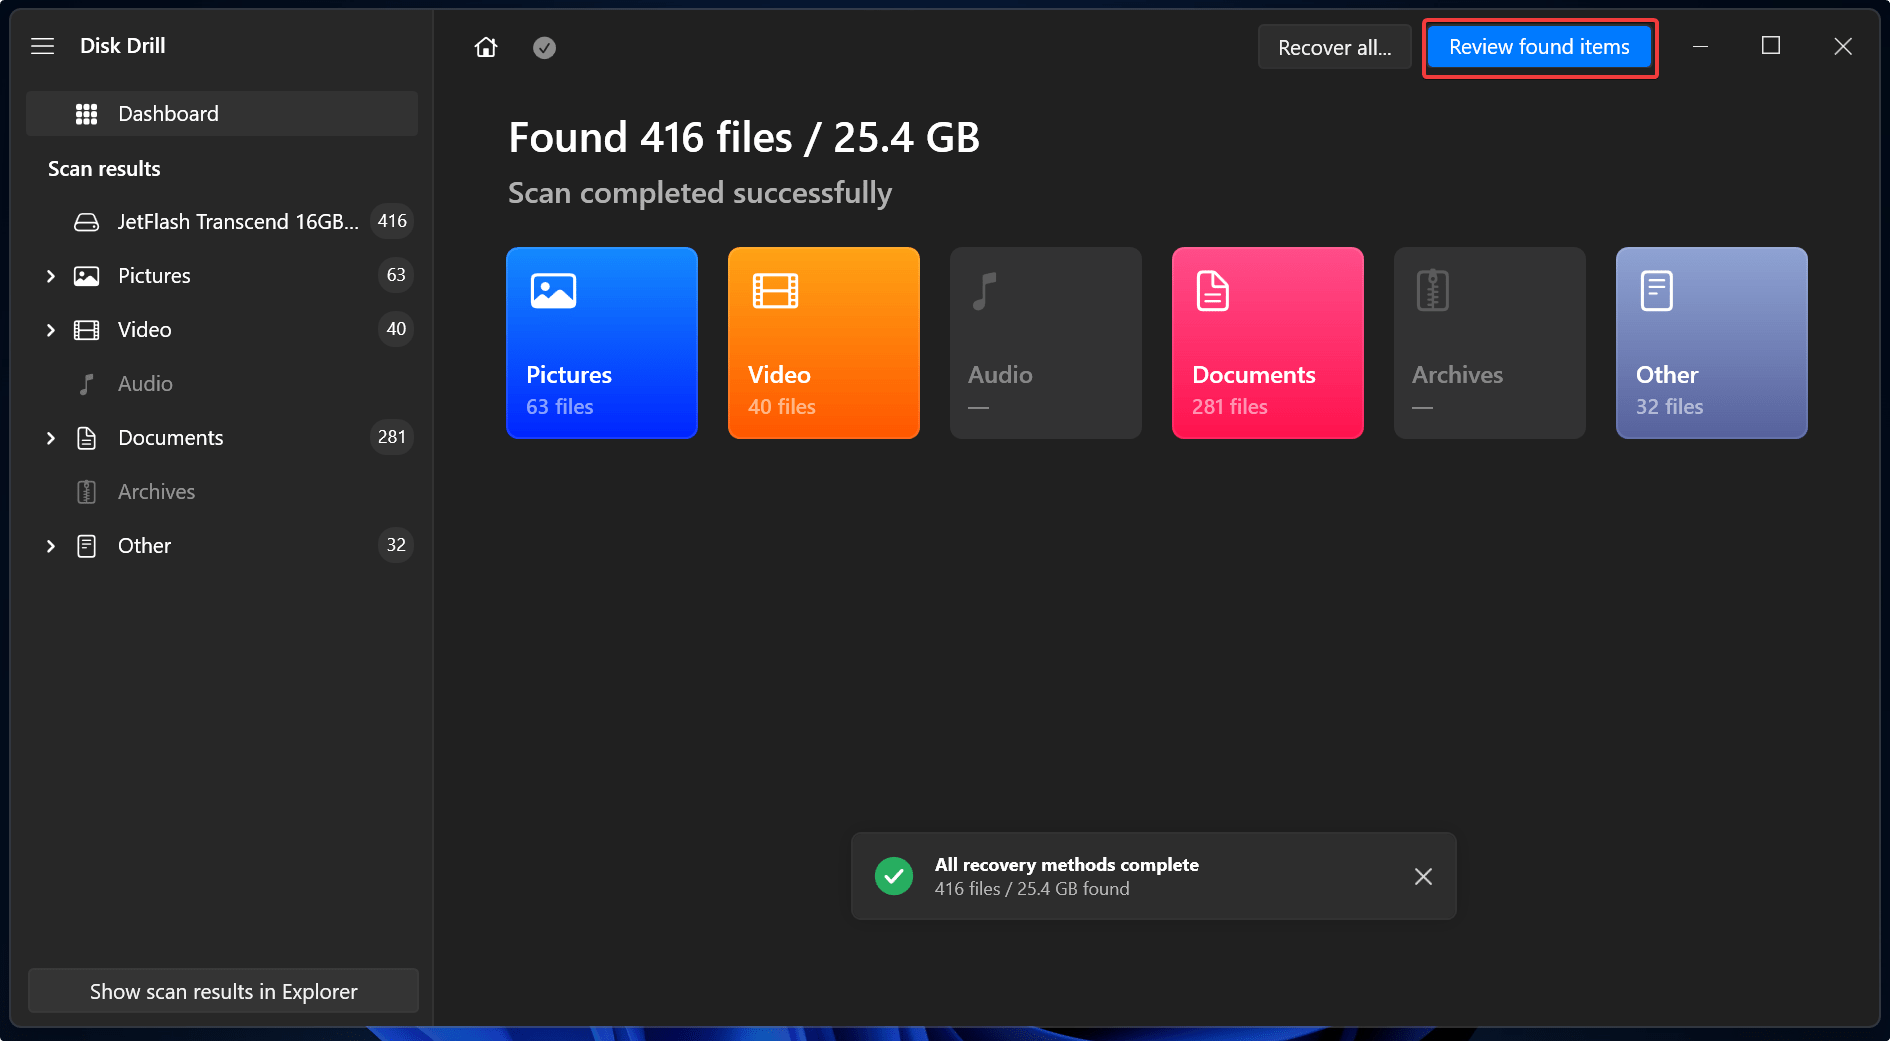Click the green checkmark in notification
The width and height of the screenshot is (1890, 1041).
tap(894, 876)
